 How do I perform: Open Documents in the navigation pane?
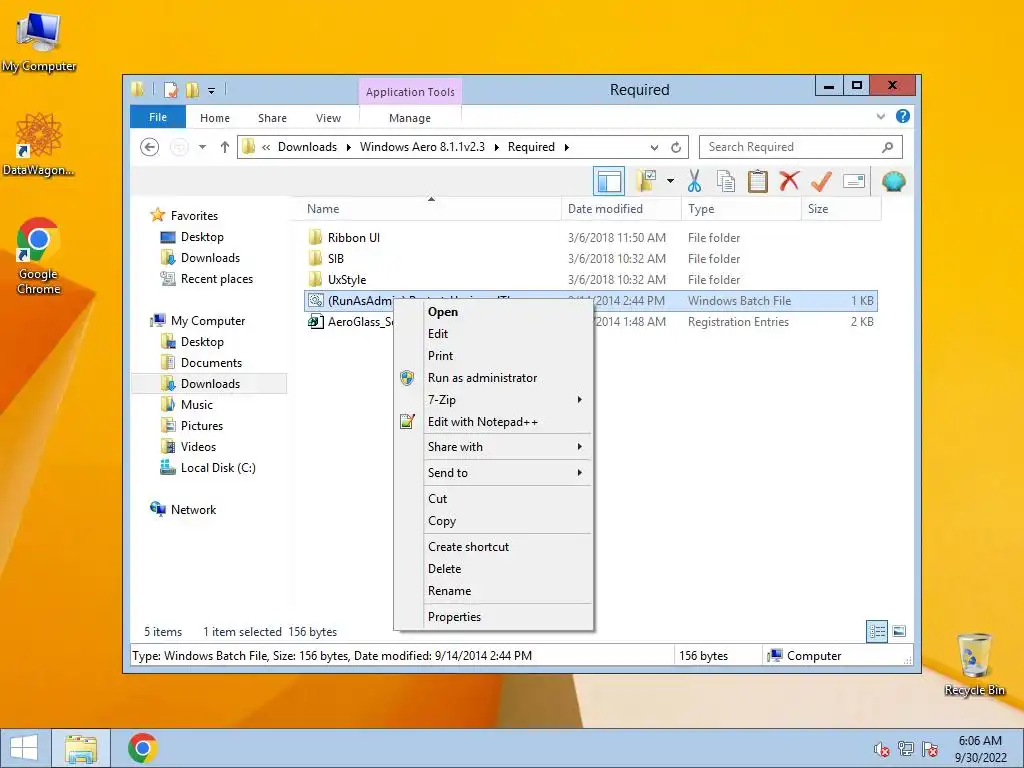pos(211,363)
